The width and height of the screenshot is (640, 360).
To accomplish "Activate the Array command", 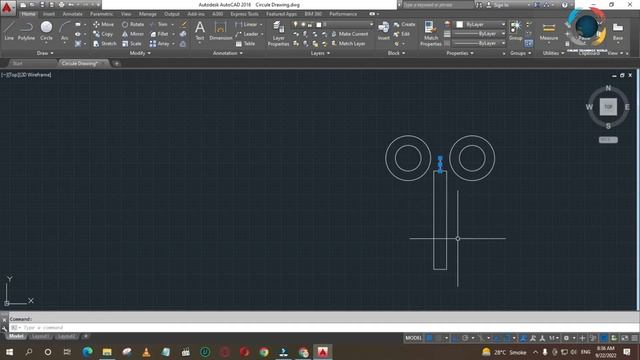I will pyautogui.click(x=160, y=44).
